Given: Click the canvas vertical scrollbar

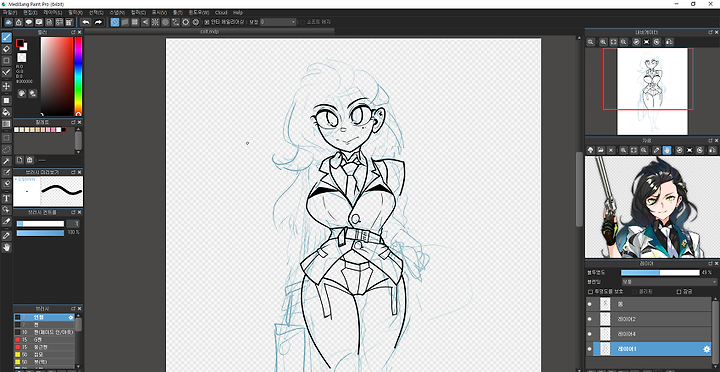Looking at the screenshot, I should tap(579, 189).
